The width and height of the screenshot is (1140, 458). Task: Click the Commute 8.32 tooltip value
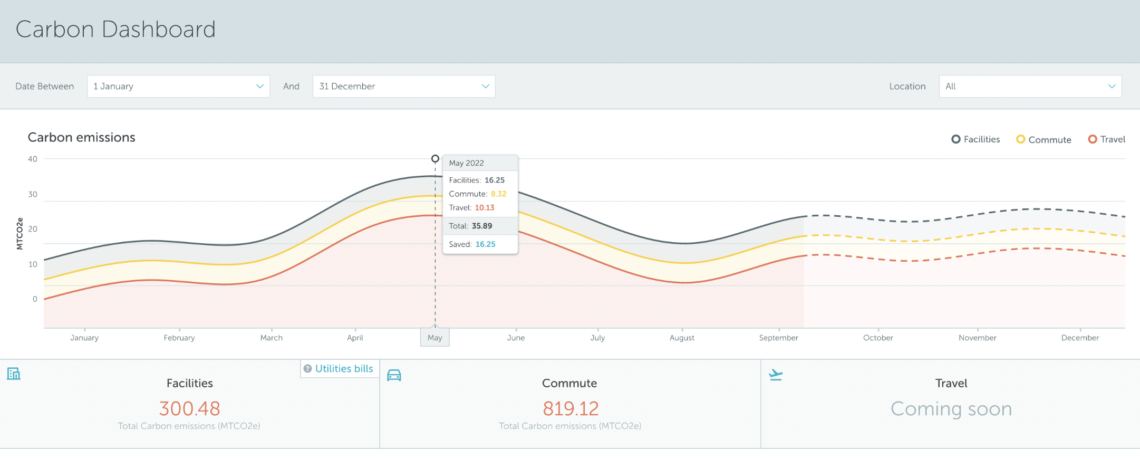pos(498,194)
